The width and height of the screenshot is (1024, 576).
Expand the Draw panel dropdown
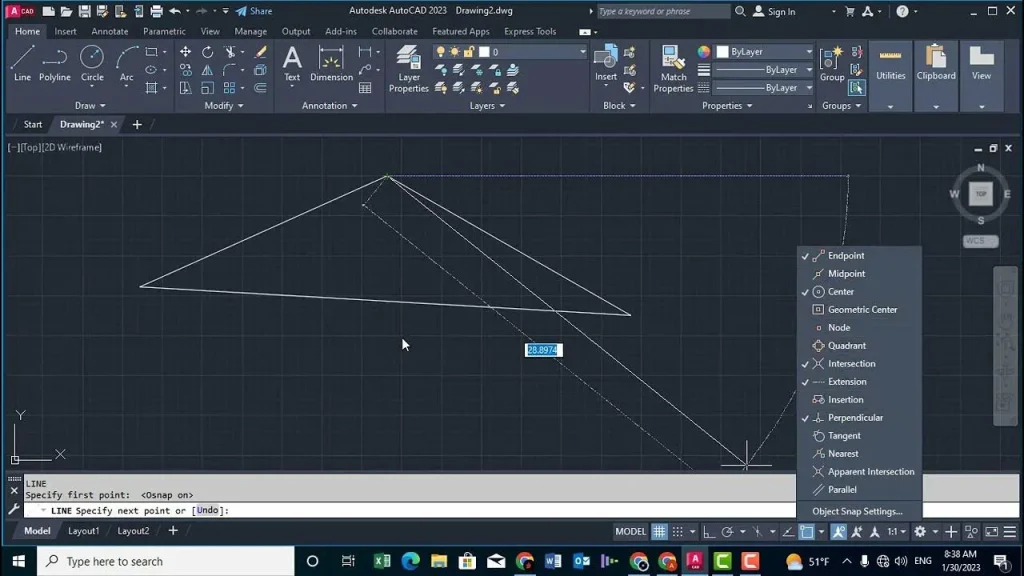click(90, 106)
